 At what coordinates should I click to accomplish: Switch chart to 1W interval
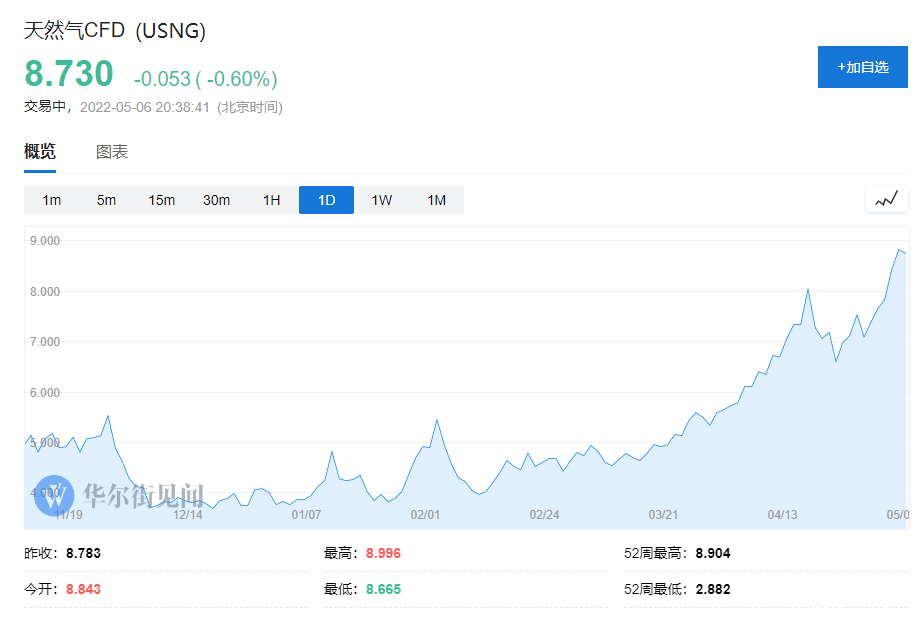[x=382, y=200]
